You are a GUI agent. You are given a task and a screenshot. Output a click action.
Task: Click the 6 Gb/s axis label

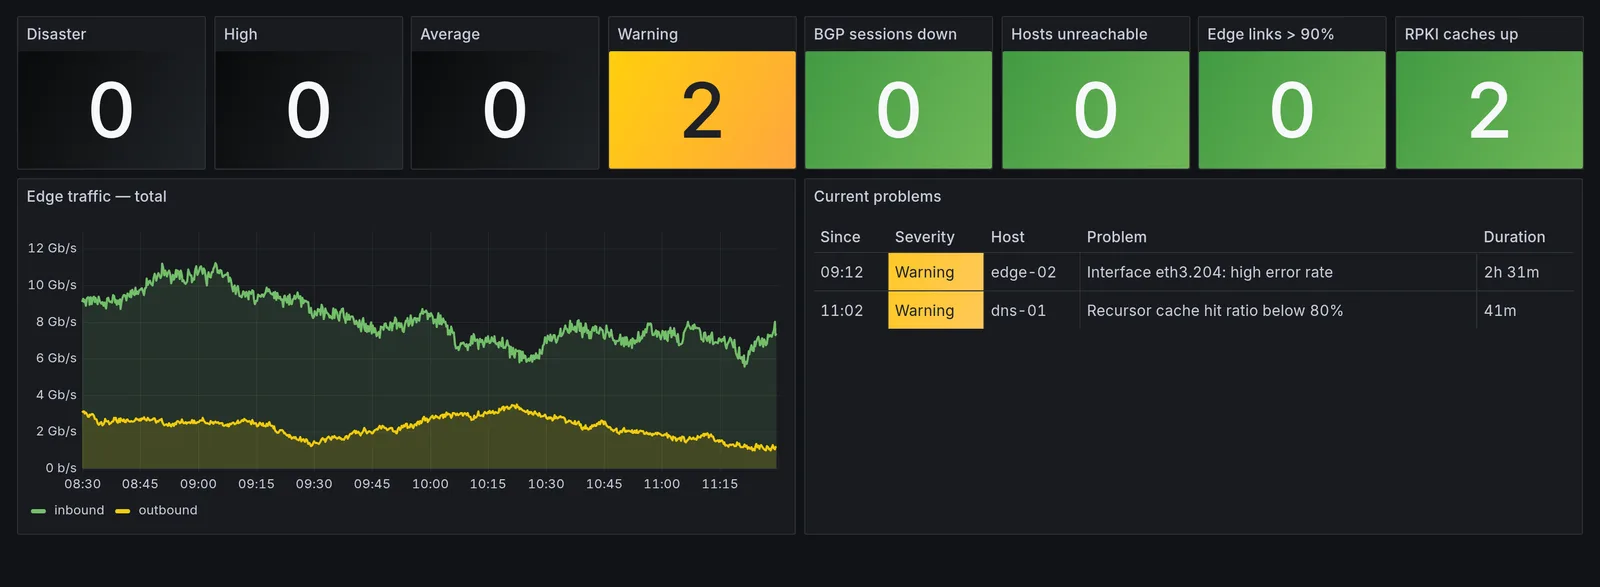coord(56,358)
